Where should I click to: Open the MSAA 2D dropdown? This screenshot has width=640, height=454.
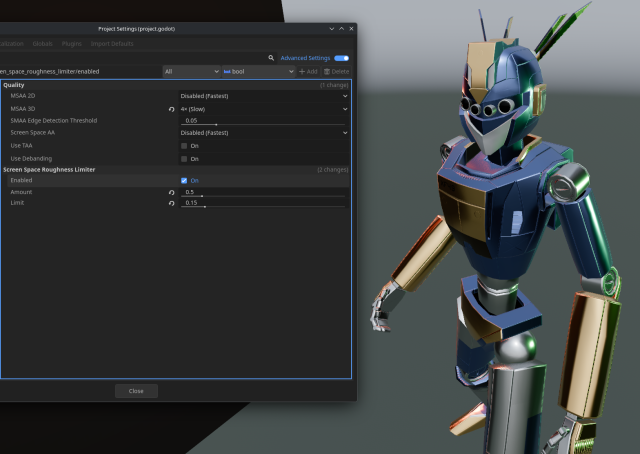pos(264,96)
